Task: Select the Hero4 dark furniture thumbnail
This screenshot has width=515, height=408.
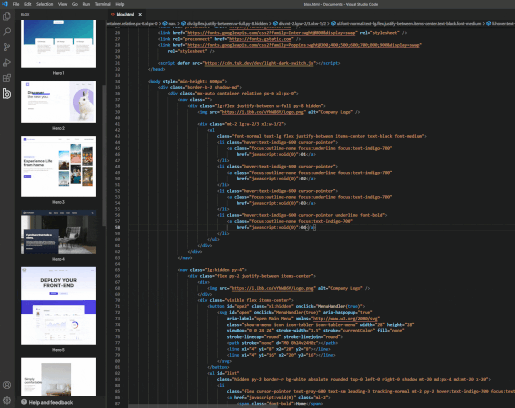Action: coord(58,232)
